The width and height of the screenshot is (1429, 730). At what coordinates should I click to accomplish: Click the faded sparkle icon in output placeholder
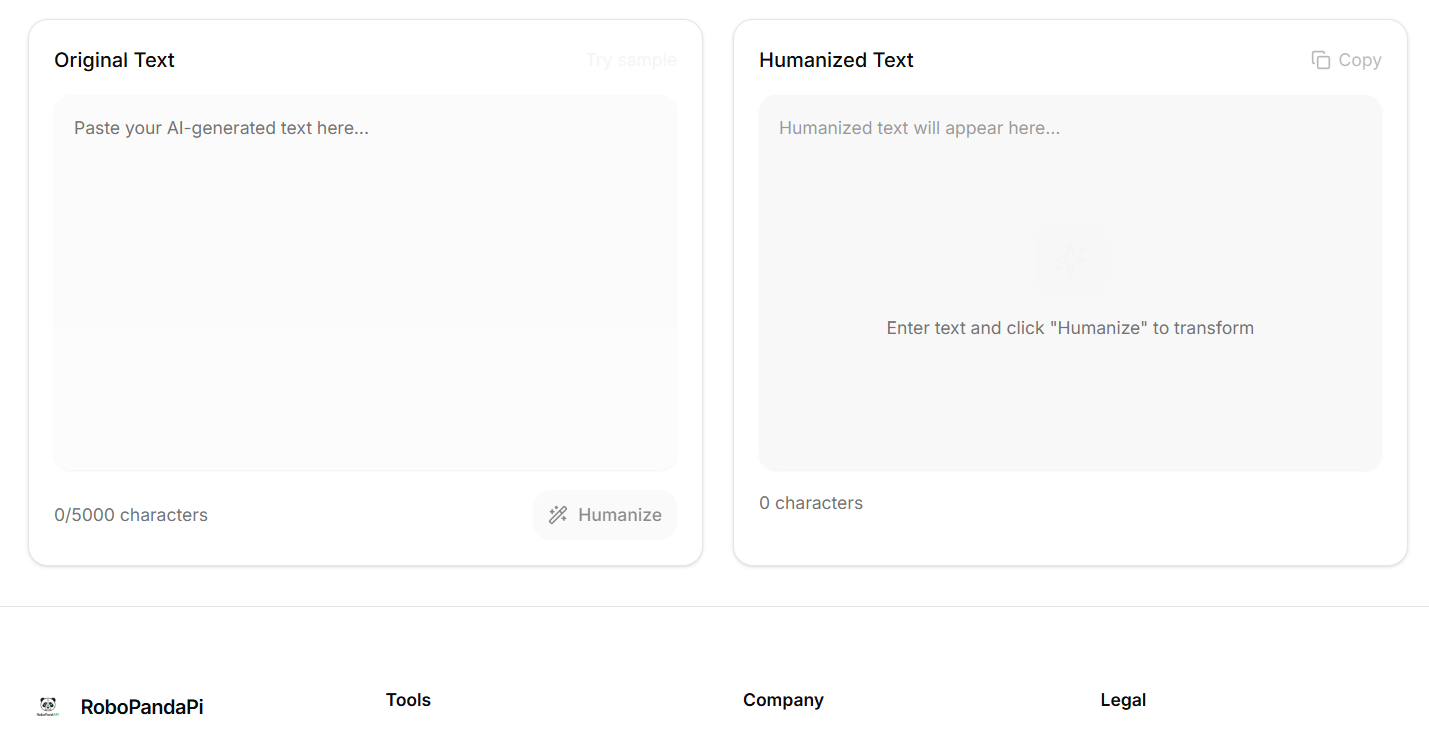coord(1070,259)
